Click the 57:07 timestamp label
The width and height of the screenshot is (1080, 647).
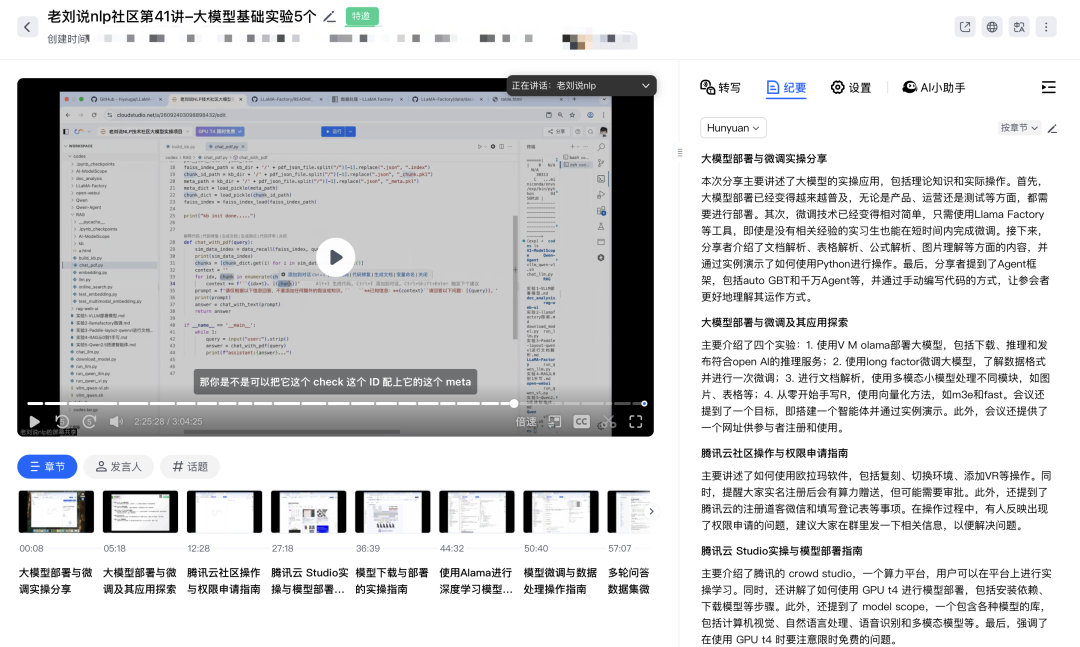(620, 548)
